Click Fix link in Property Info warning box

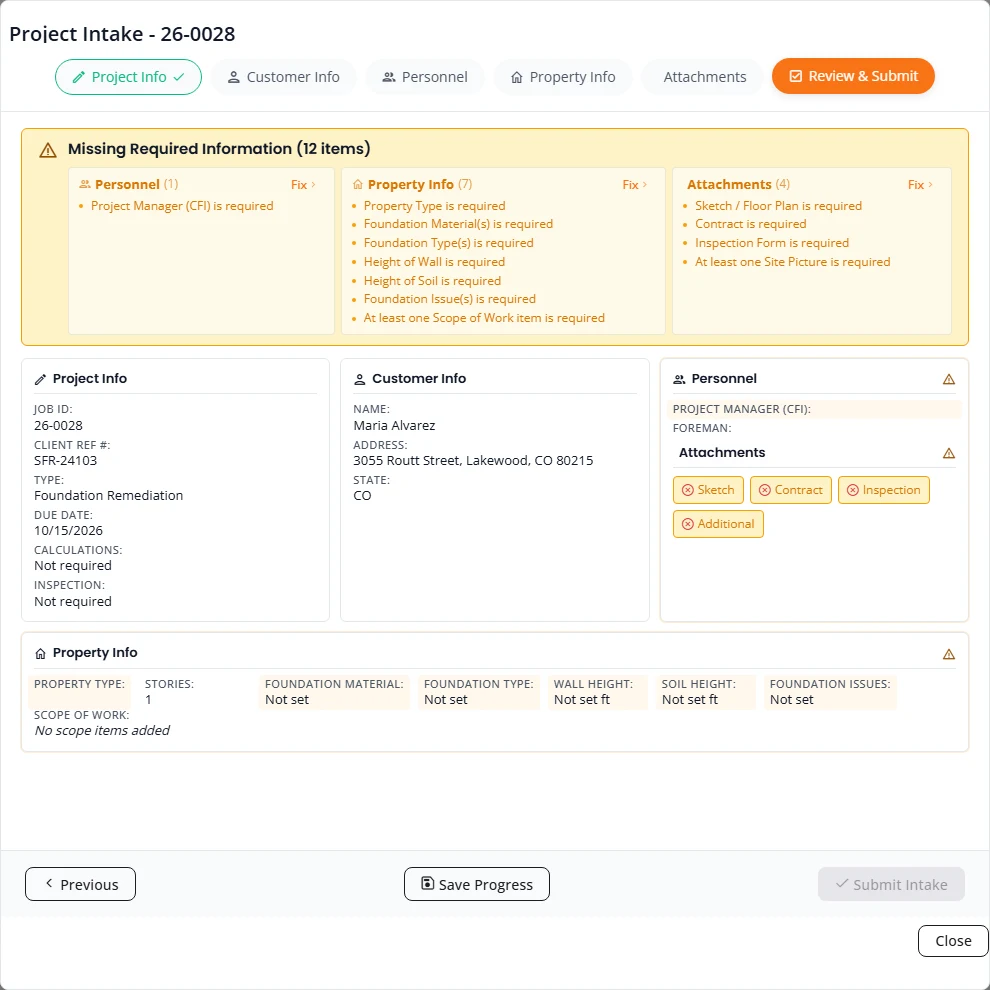(635, 184)
